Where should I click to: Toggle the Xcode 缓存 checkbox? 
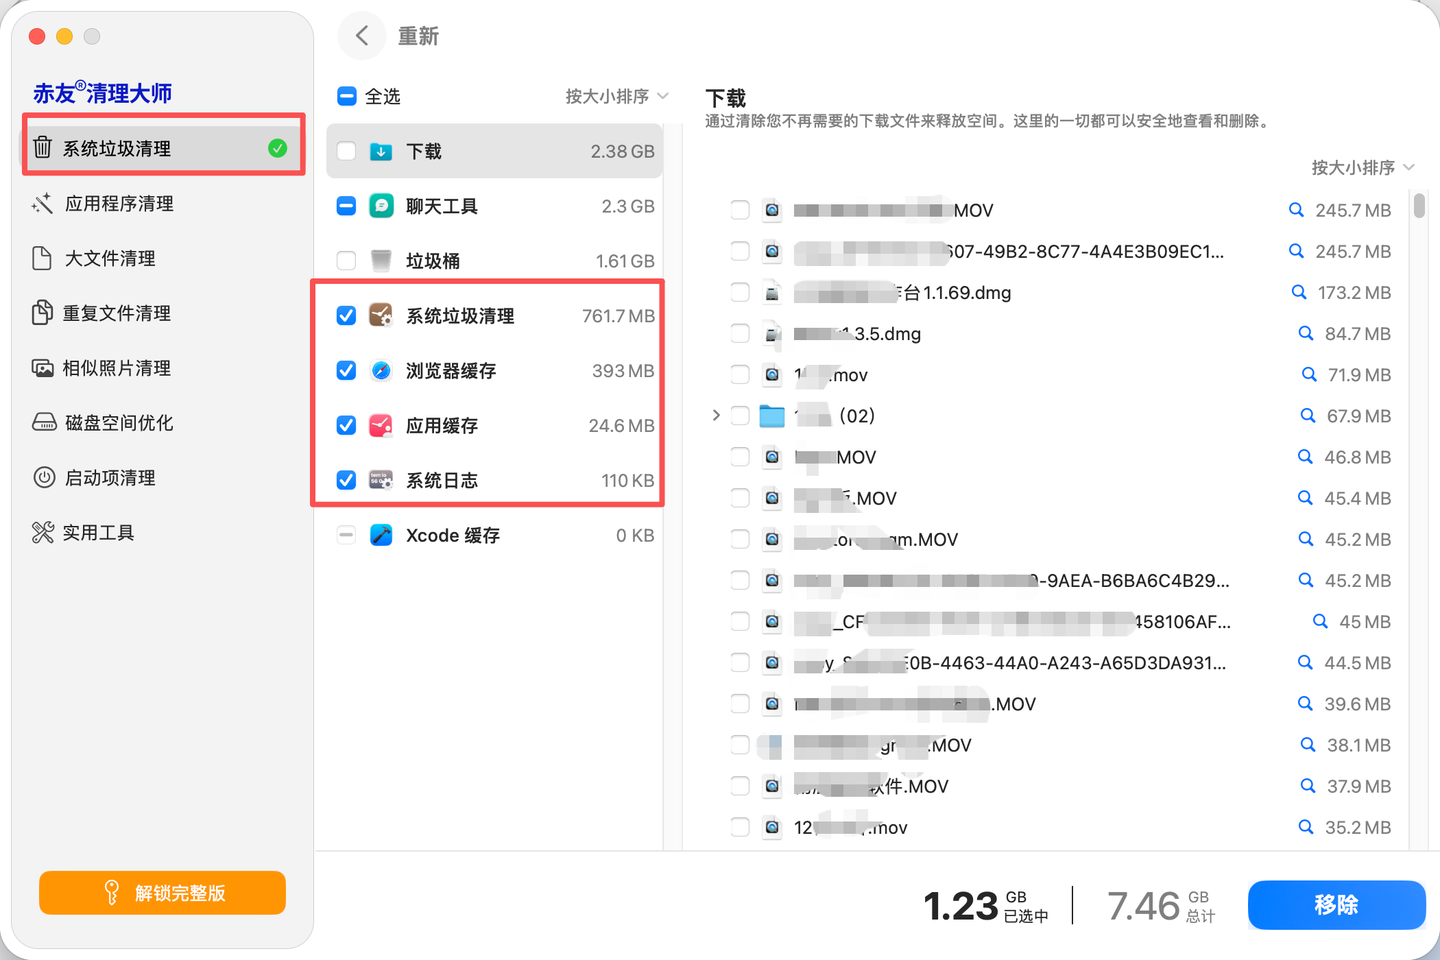346,536
